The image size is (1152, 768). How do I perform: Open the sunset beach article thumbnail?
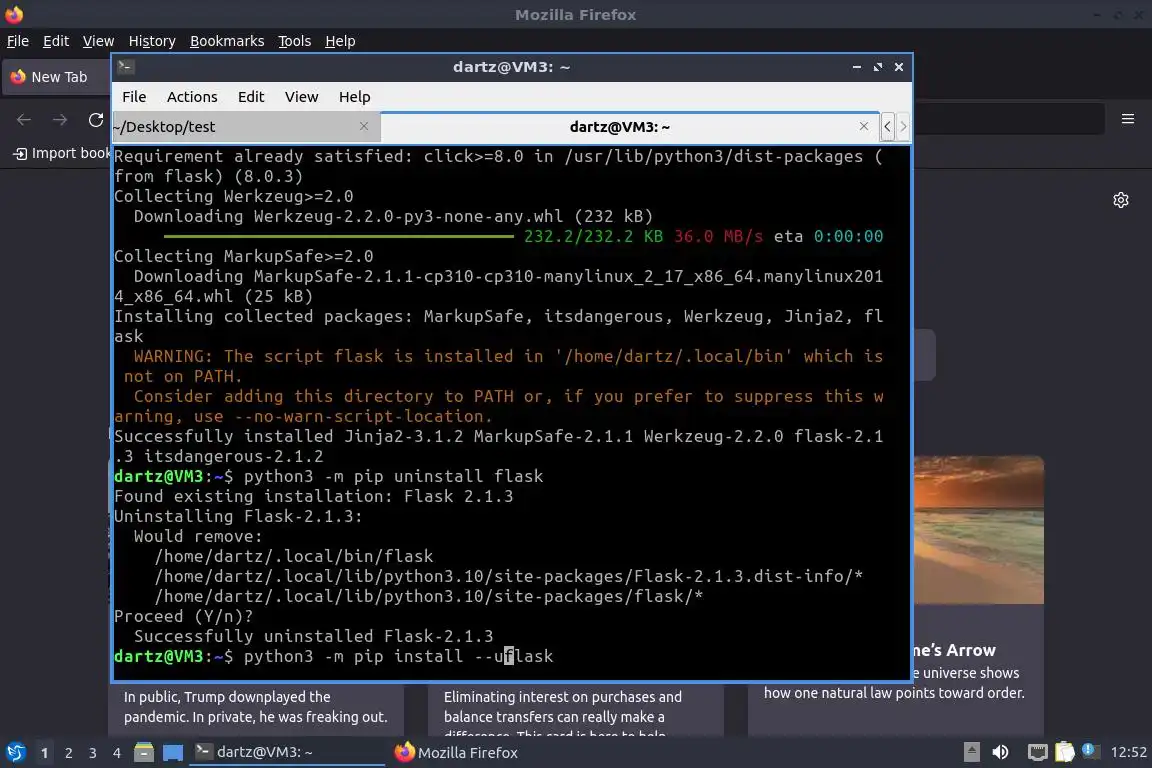pos(978,530)
